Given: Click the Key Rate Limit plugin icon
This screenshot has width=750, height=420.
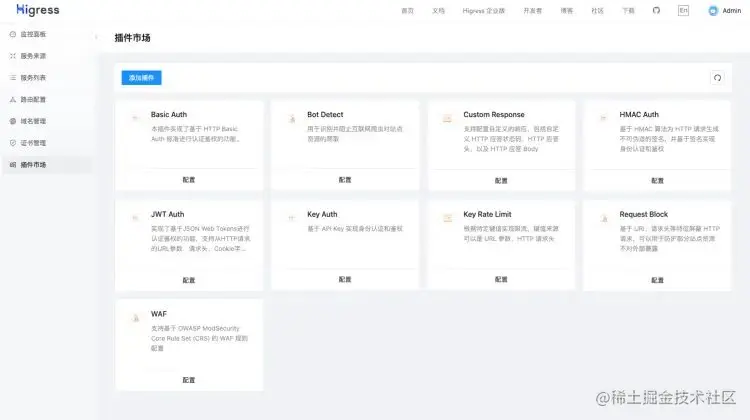Looking at the screenshot, I should point(448,218).
